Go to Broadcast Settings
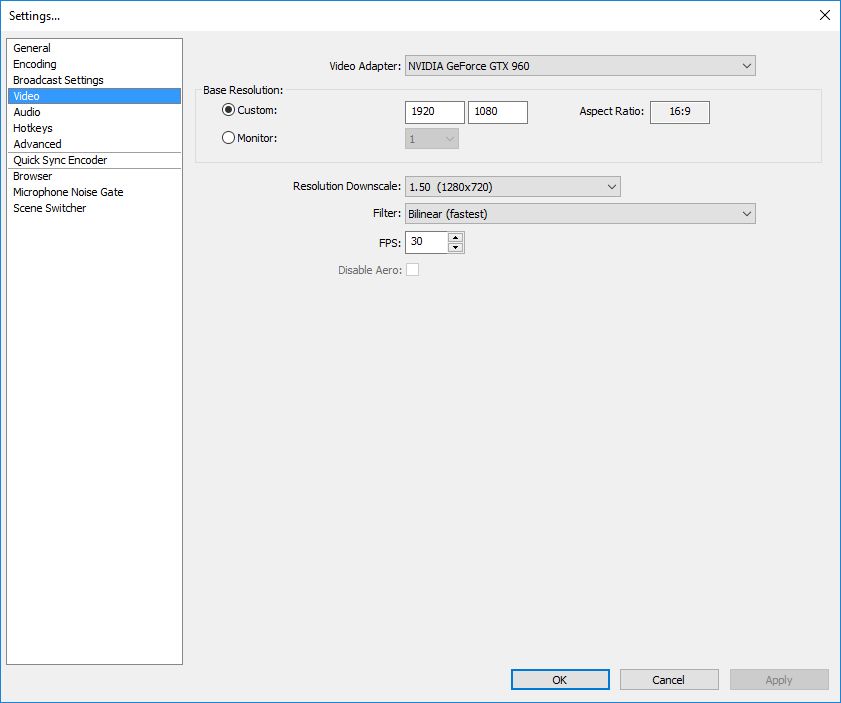Viewport: 841px width, 703px height. coord(58,80)
